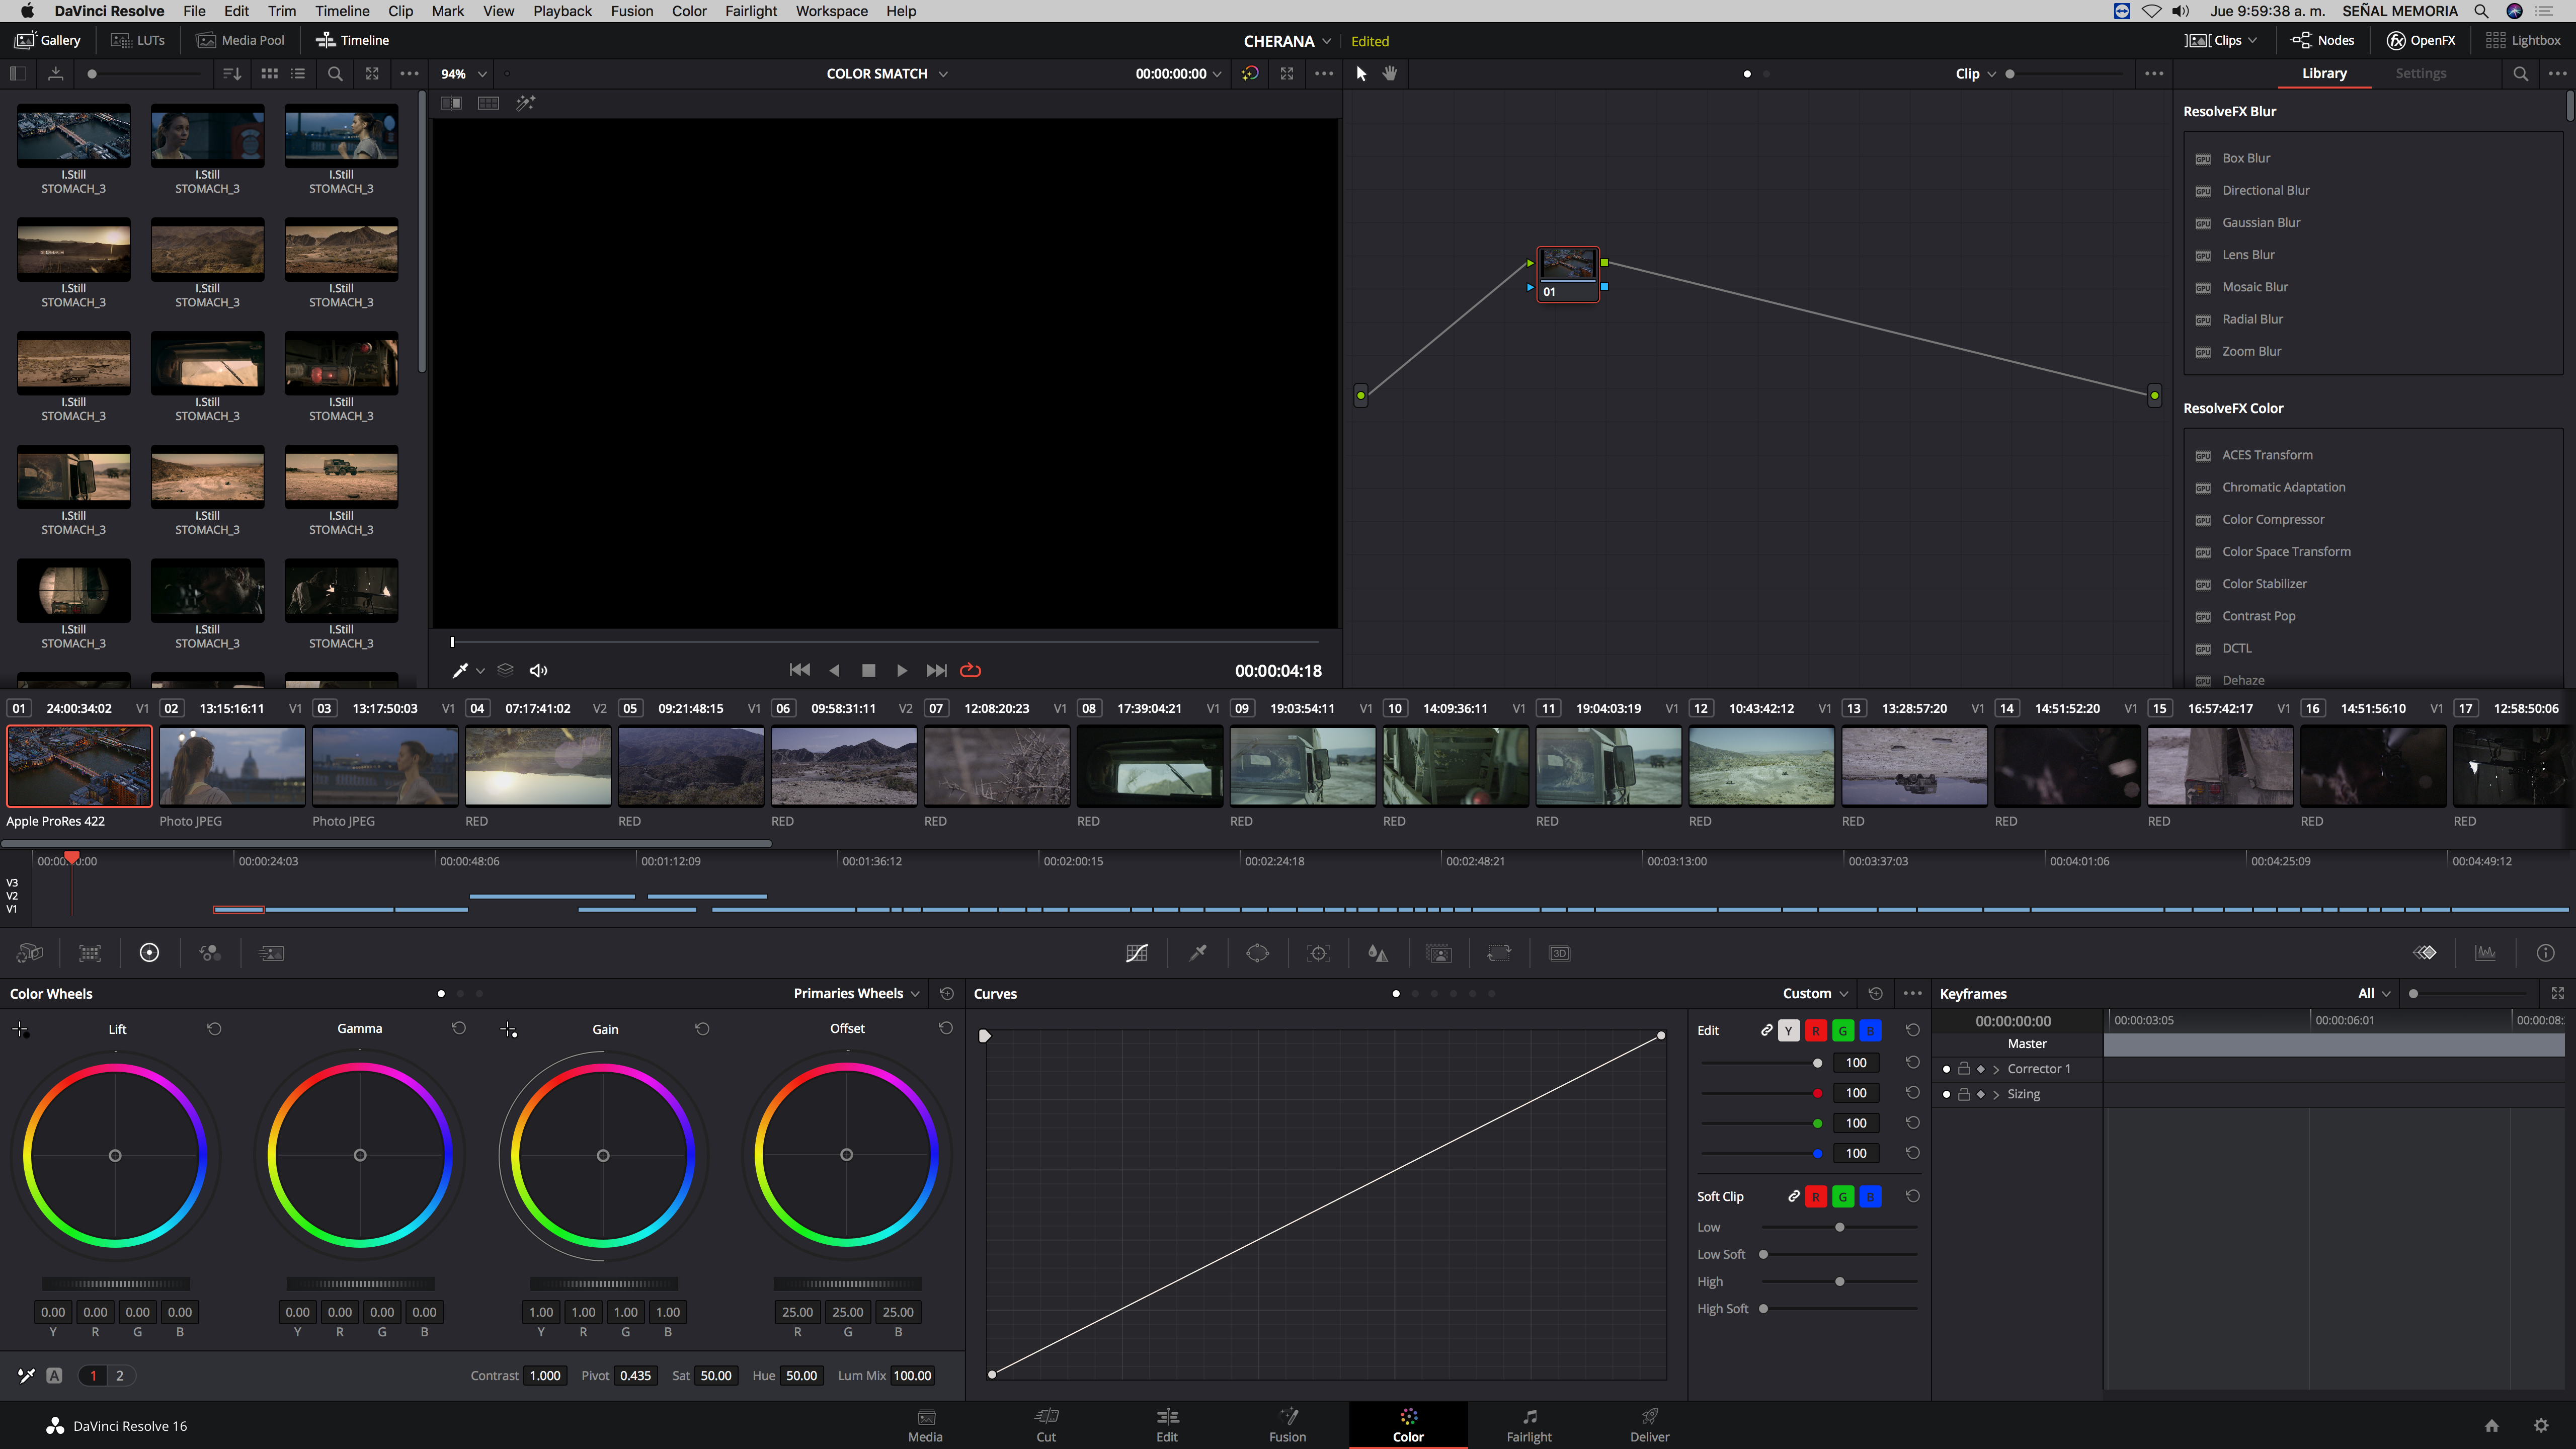Image resolution: width=2576 pixels, height=1449 pixels.
Task: Open the Blur palette icon
Action: pos(1378,953)
